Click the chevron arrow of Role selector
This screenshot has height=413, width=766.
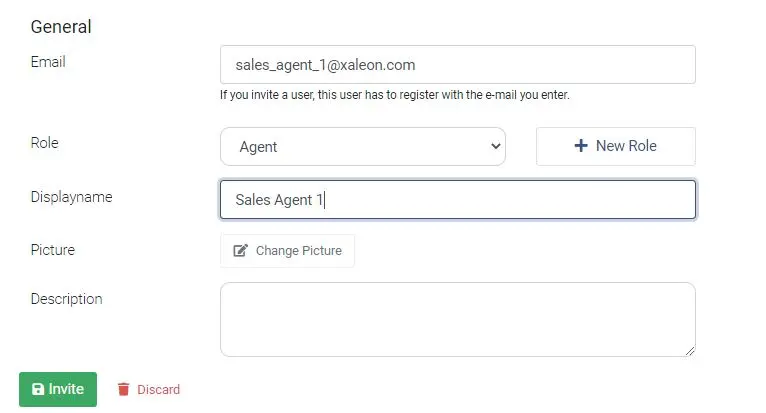495,146
